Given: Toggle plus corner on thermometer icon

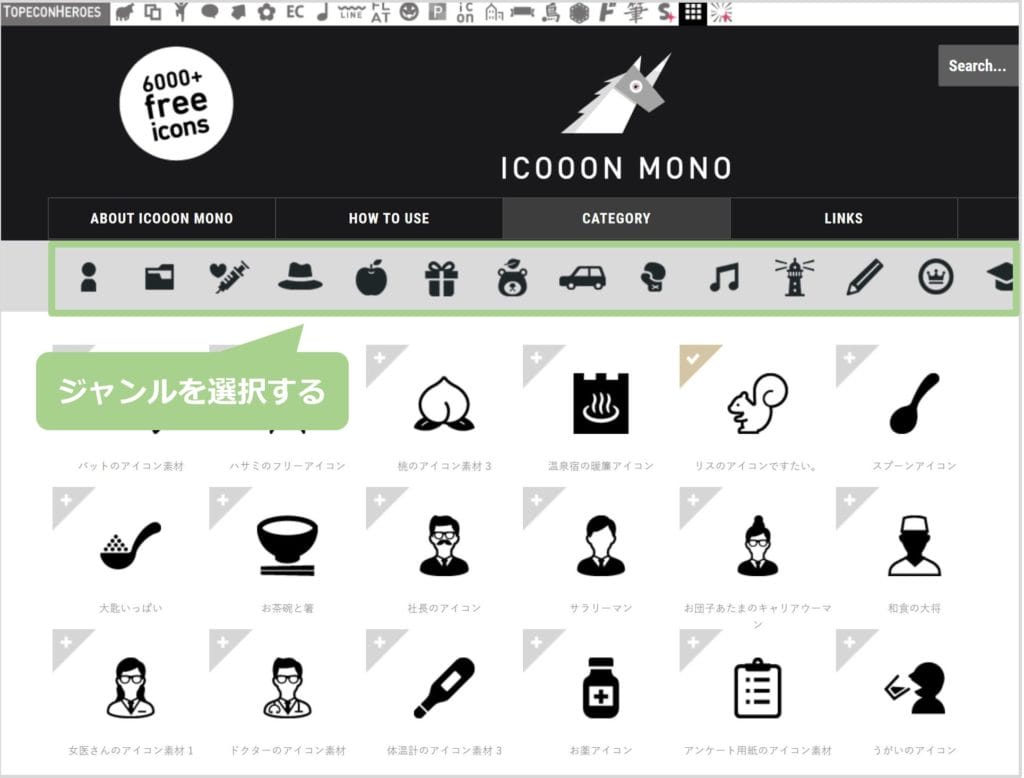Looking at the screenshot, I should click(381, 644).
